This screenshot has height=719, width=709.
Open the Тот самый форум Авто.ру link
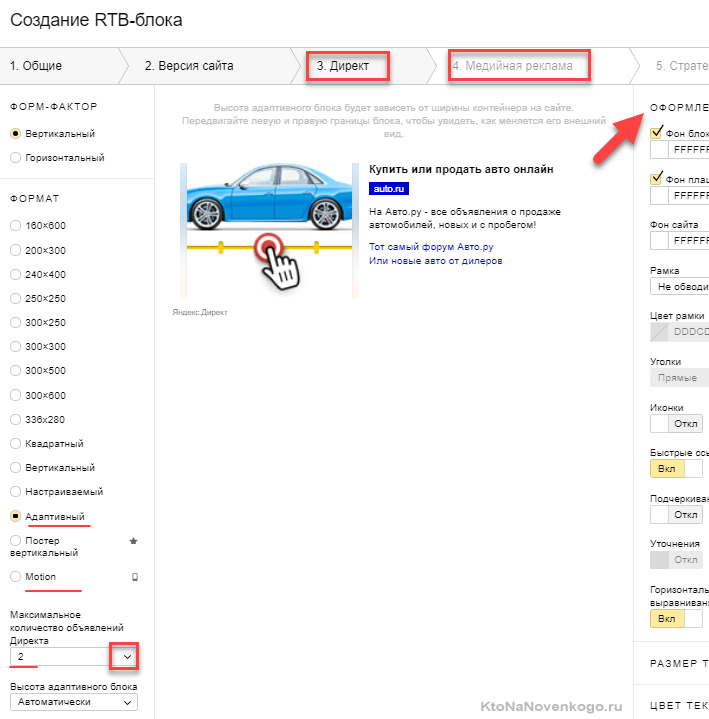431,247
